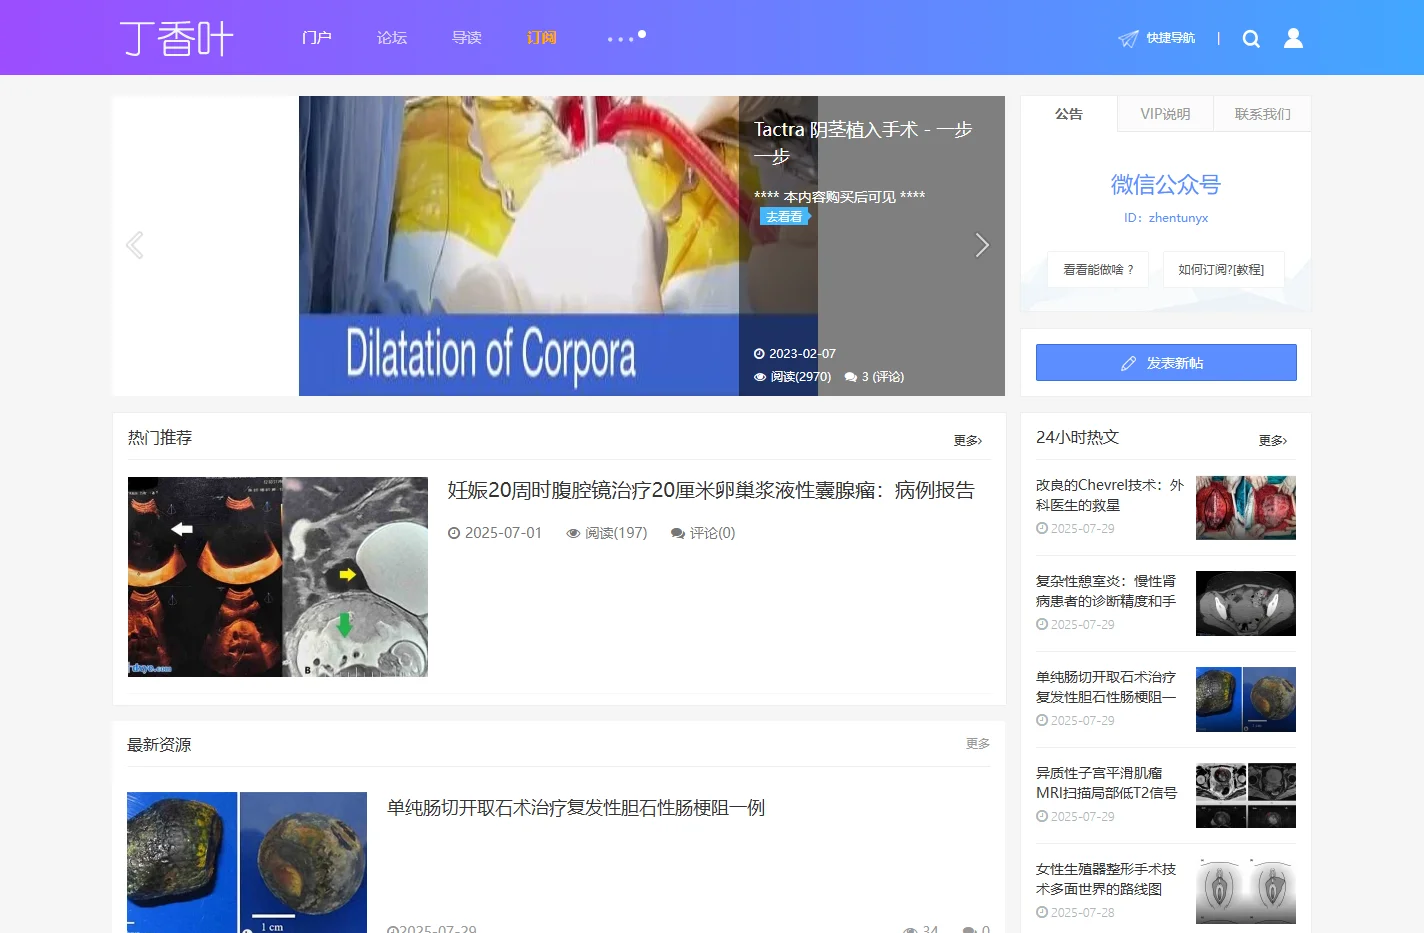Open 更多 link in 热门推荐
1424x933 pixels.
tap(968, 440)
